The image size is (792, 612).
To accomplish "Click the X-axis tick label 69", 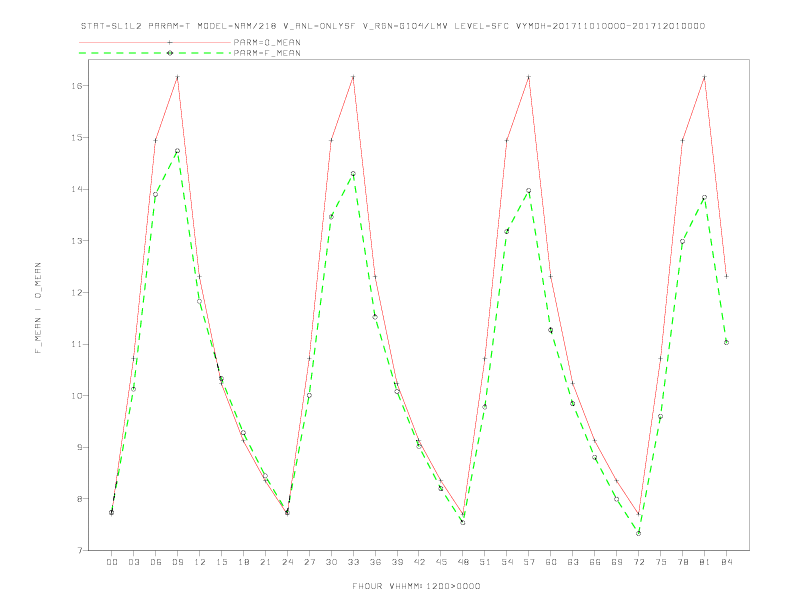I will (617, 562).
